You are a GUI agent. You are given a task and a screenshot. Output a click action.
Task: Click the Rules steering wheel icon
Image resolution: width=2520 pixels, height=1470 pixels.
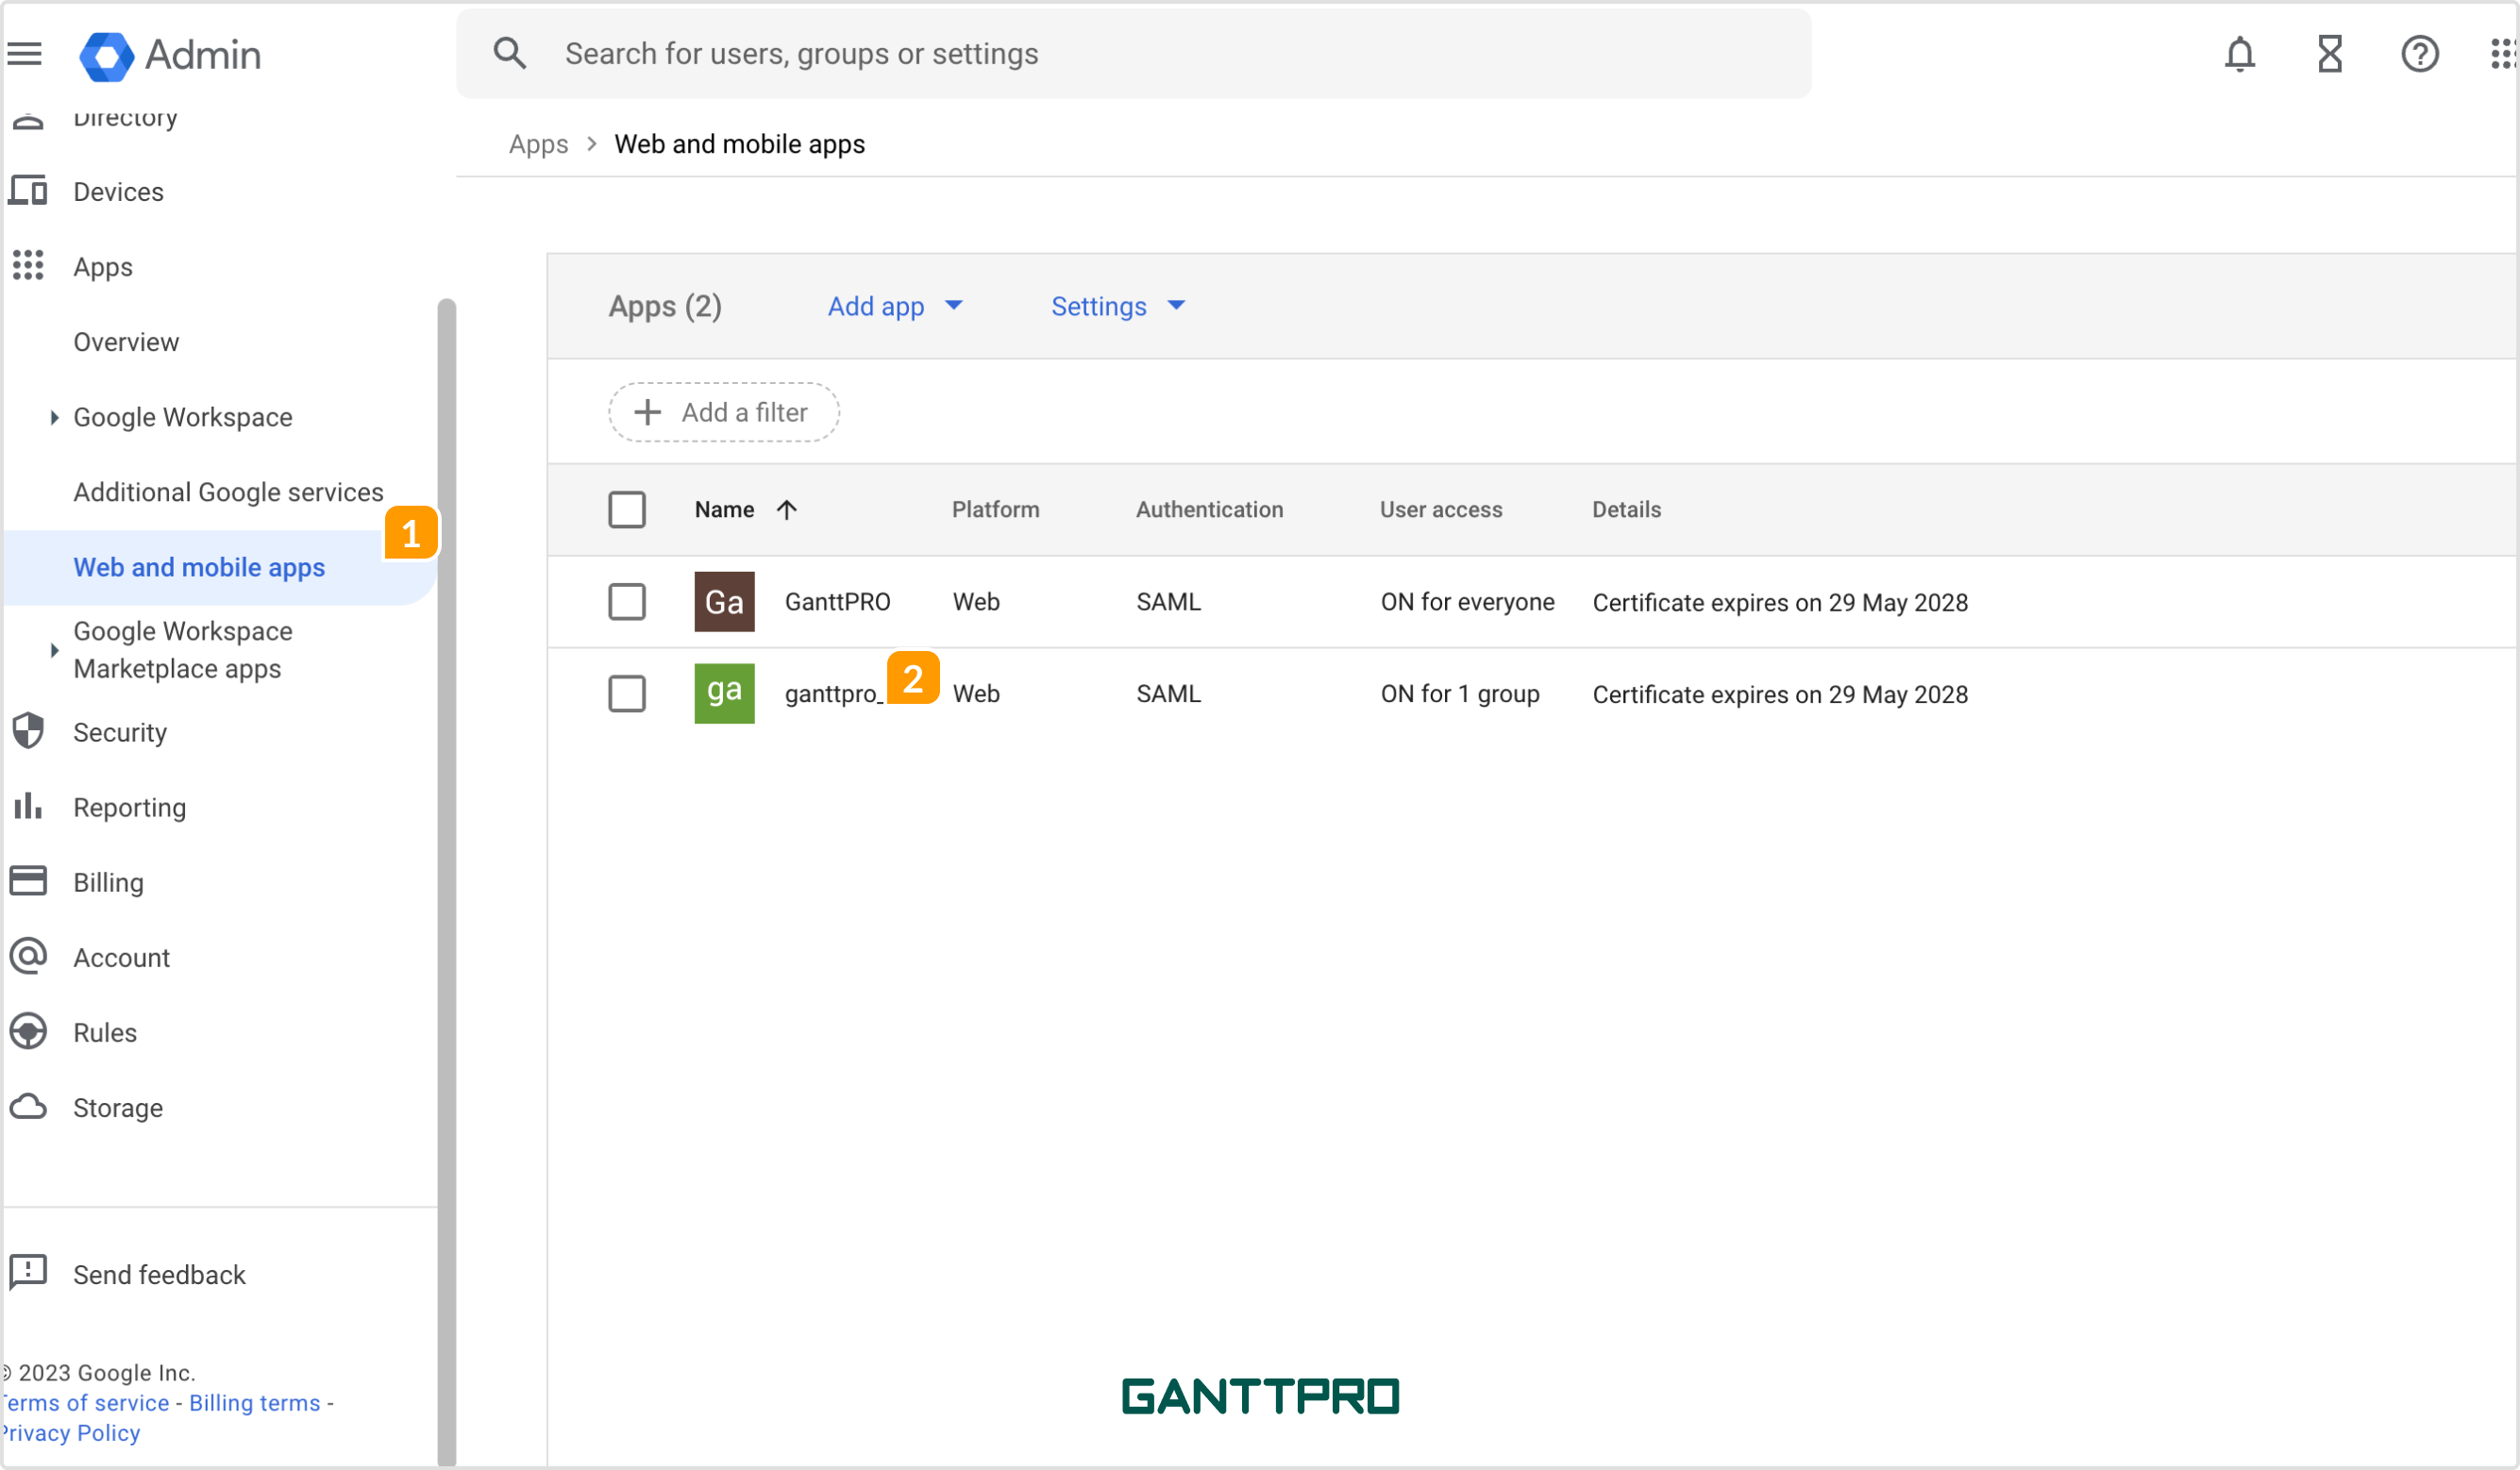28,1031
